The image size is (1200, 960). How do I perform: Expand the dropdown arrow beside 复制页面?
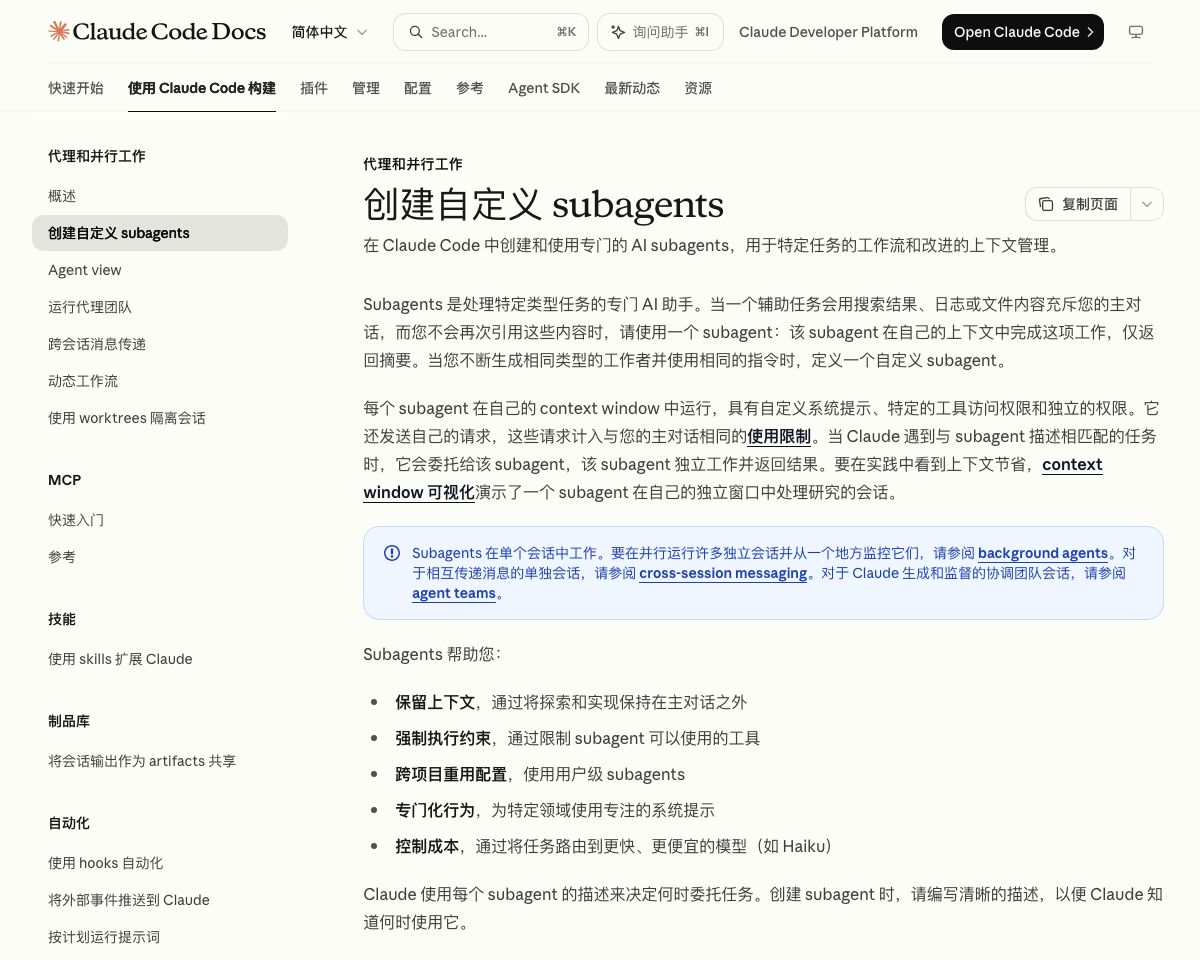click(1147, 204)
